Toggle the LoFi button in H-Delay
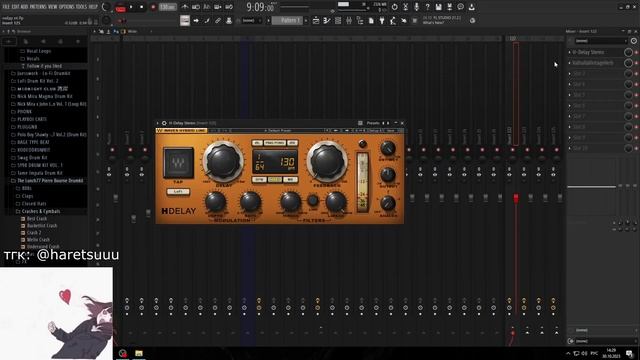 point(178,191)
